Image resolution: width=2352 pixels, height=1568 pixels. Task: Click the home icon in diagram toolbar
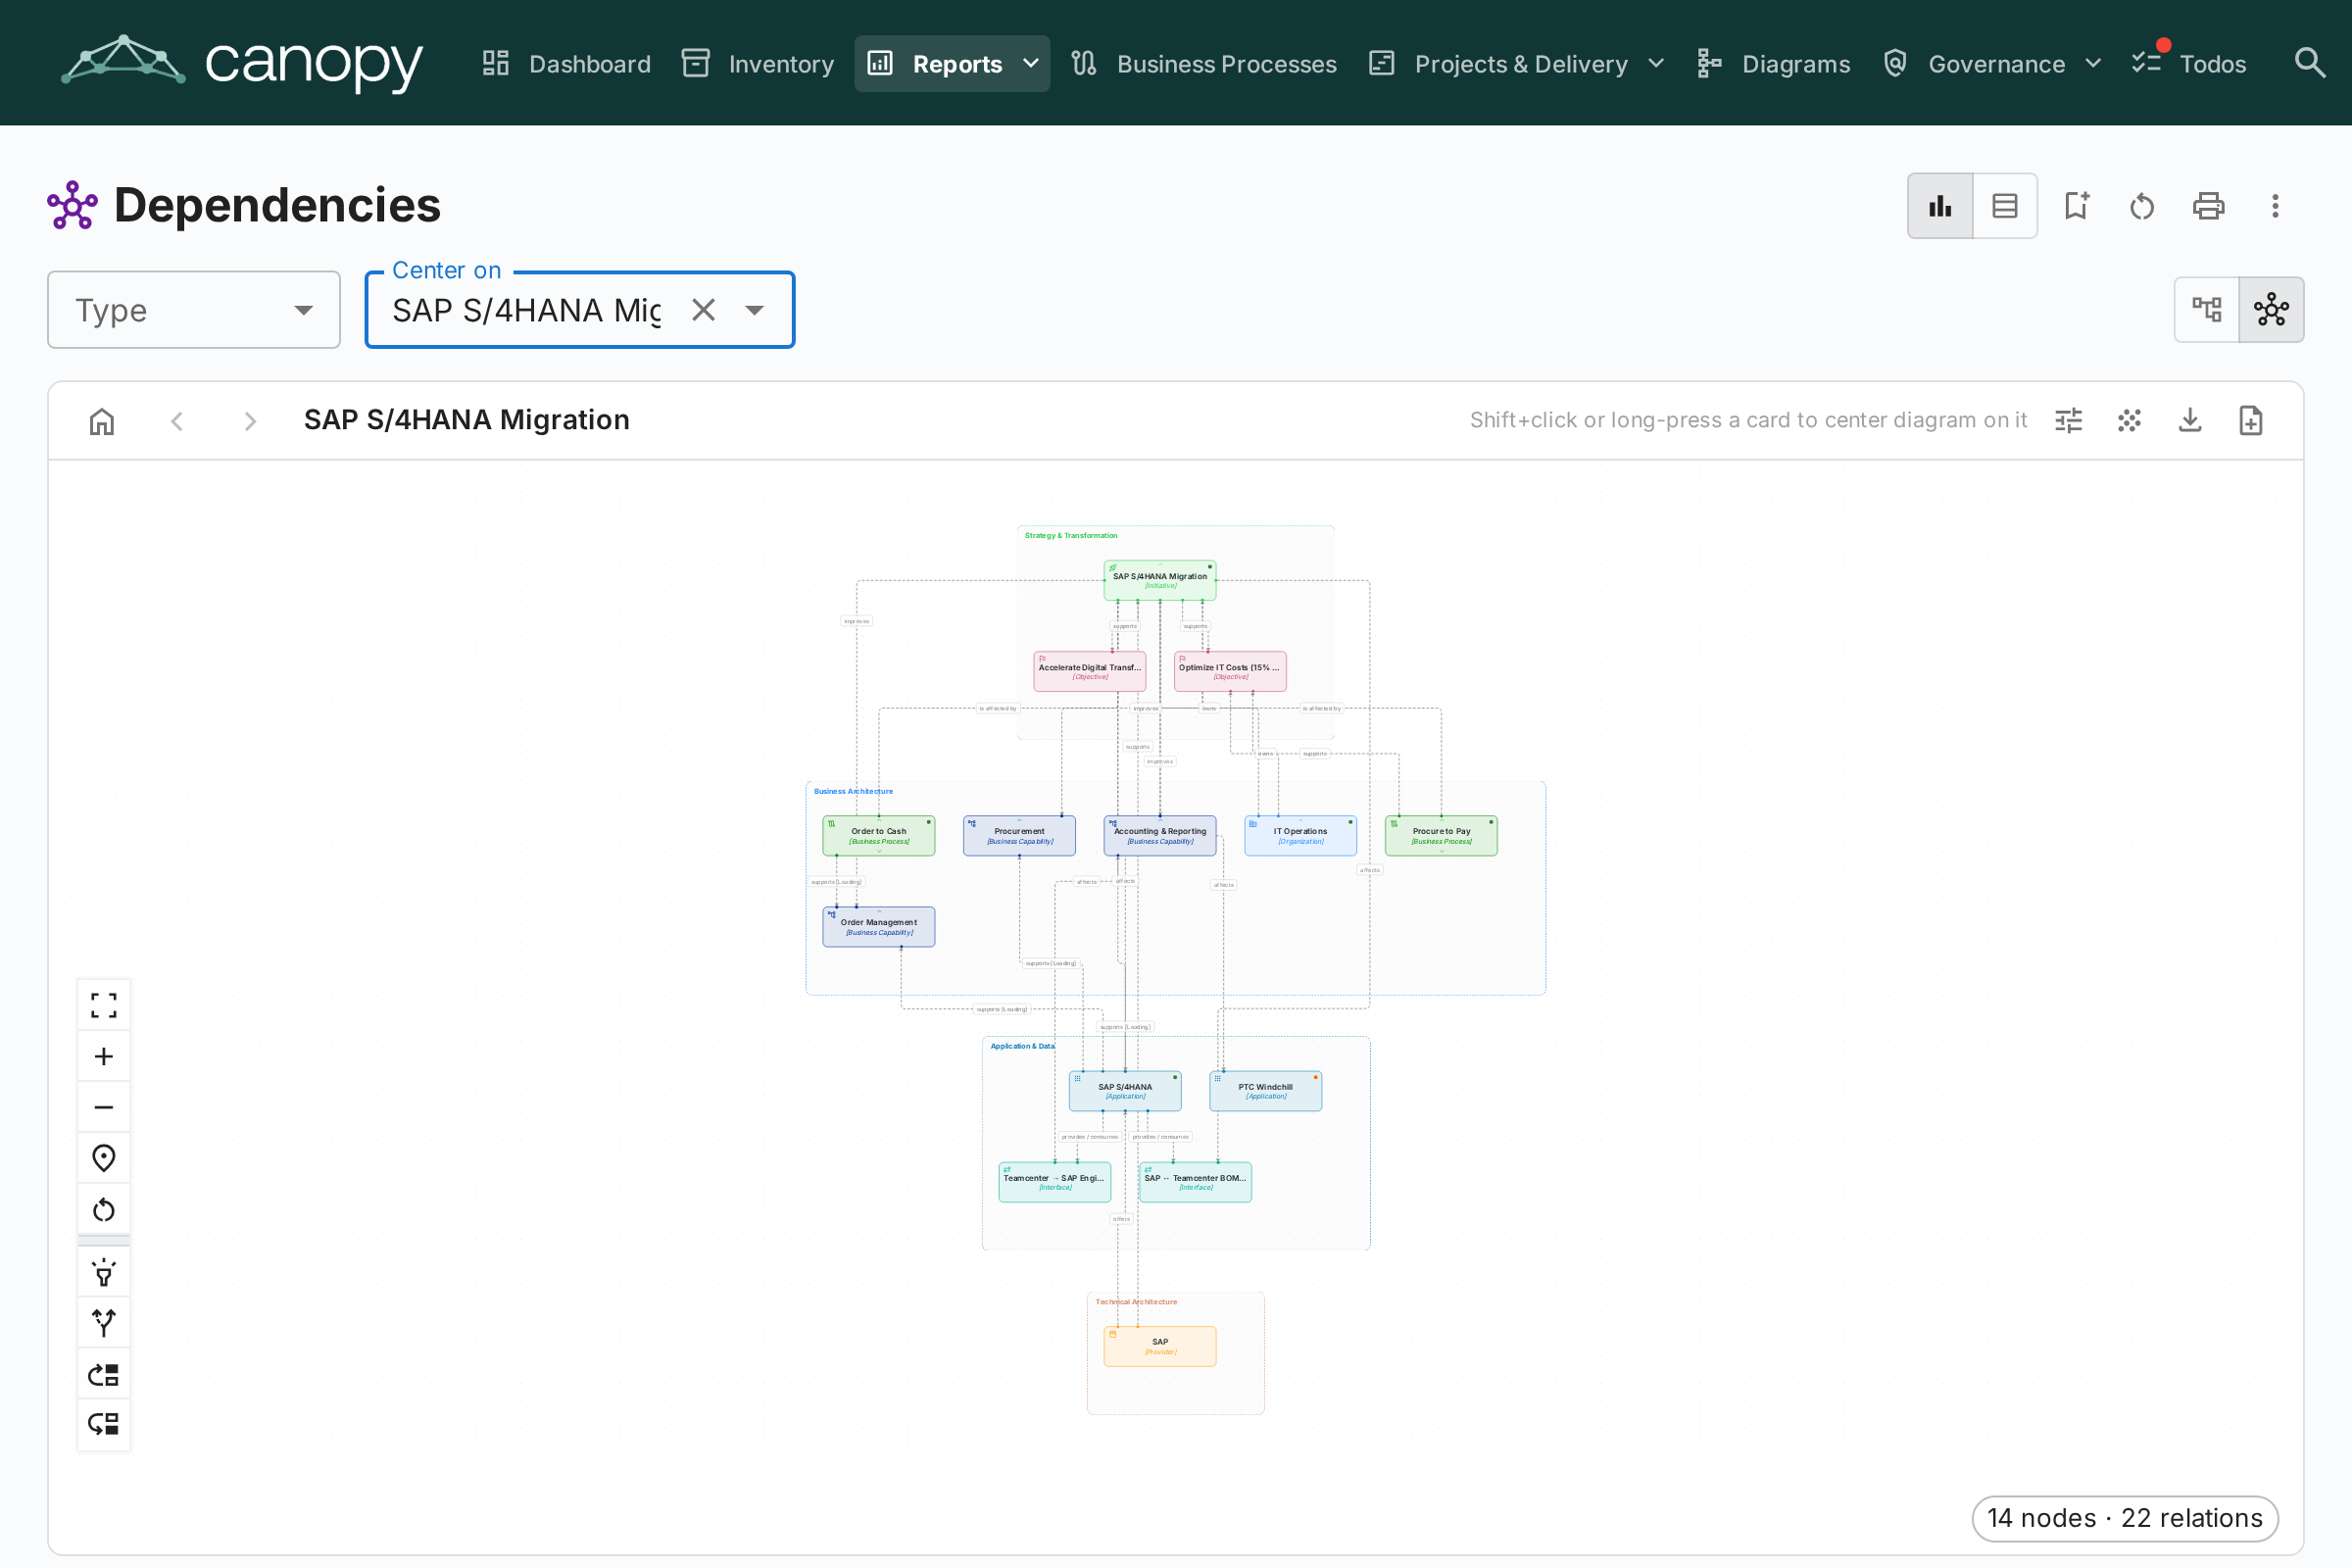pyautogui.click(x=102, y=421)
